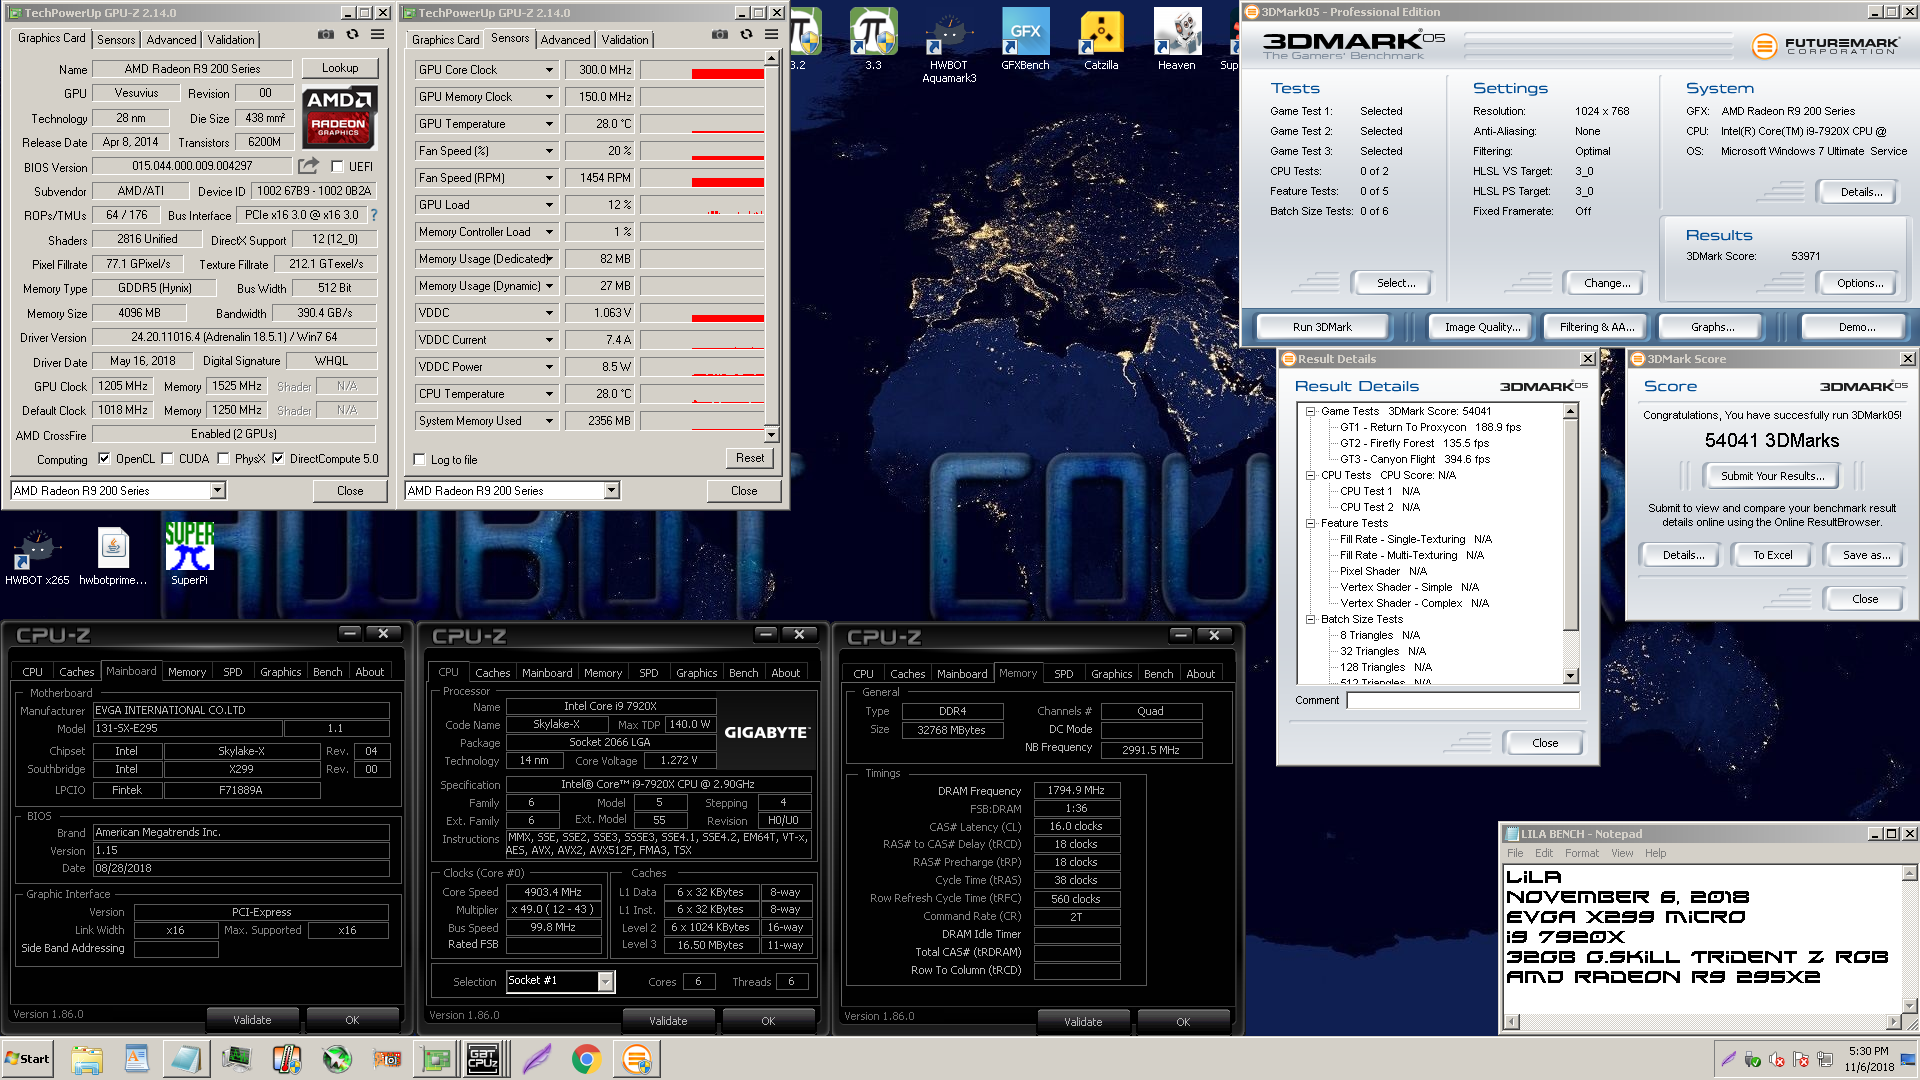1920x1080 pixels.
Task: Open the Fan Speed (RPM) sensor dropdown
Action: tap(549, 178)
